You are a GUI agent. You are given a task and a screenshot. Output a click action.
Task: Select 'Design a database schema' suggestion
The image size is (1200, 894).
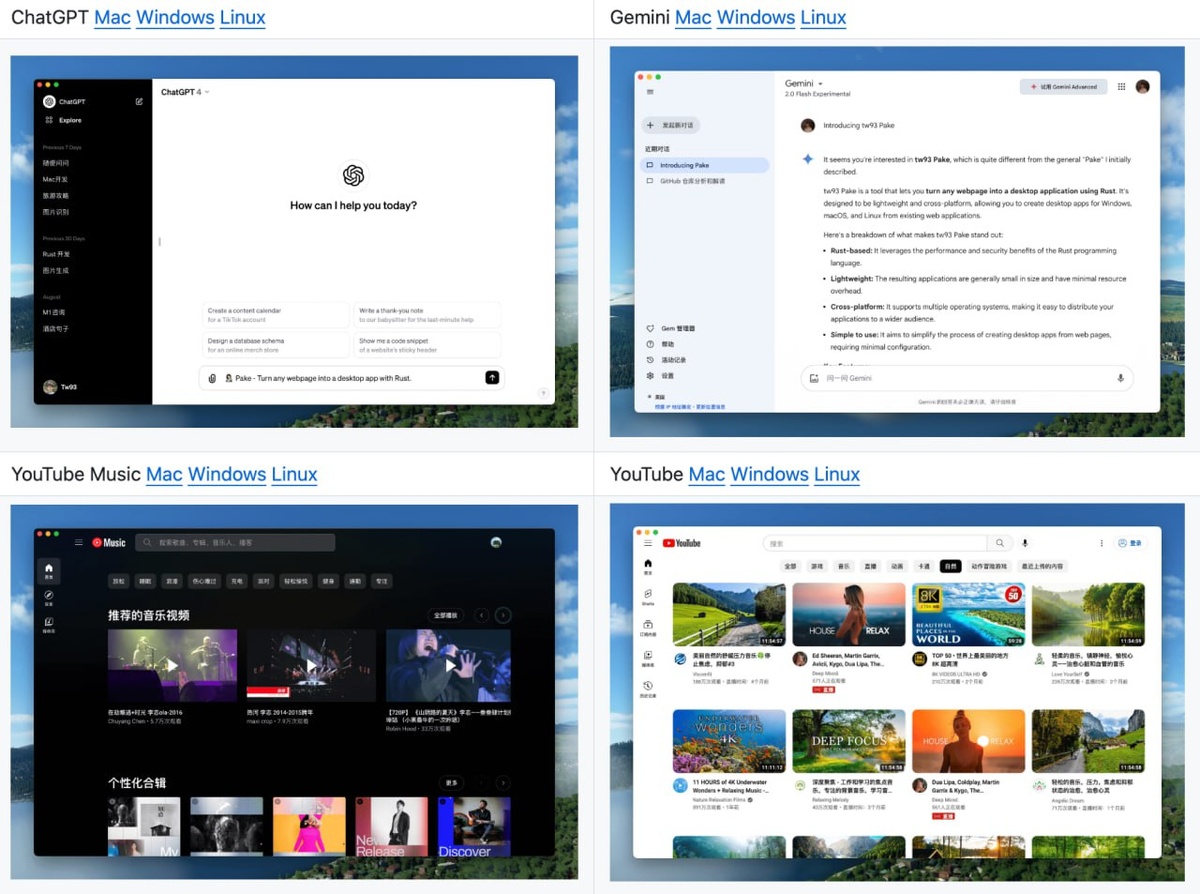[x=275, y=345]
